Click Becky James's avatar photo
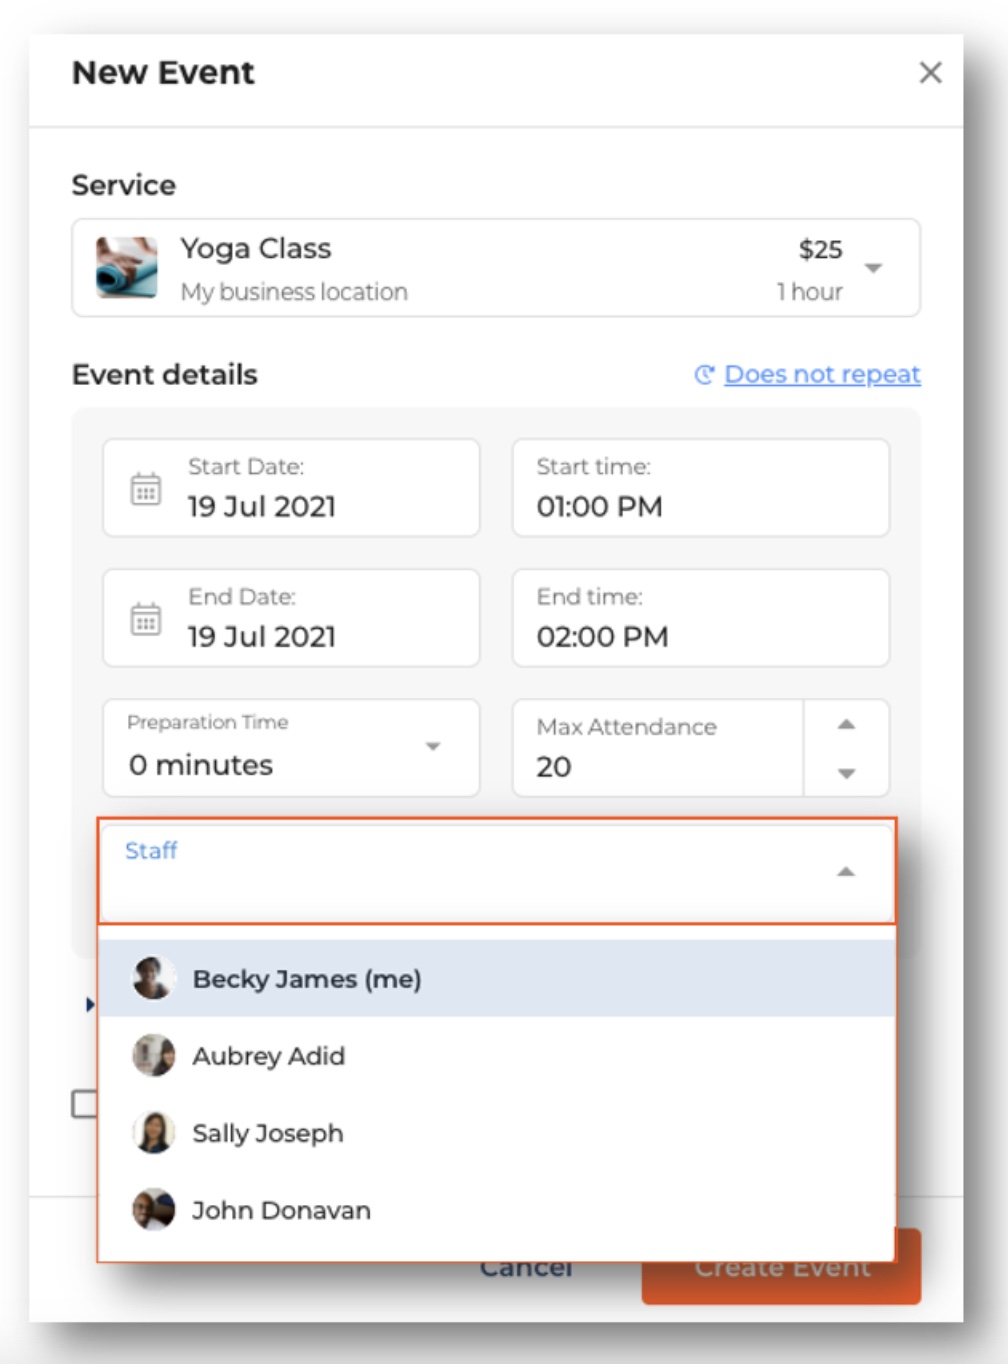The image size is (1008, 1364). coord(154,978)
